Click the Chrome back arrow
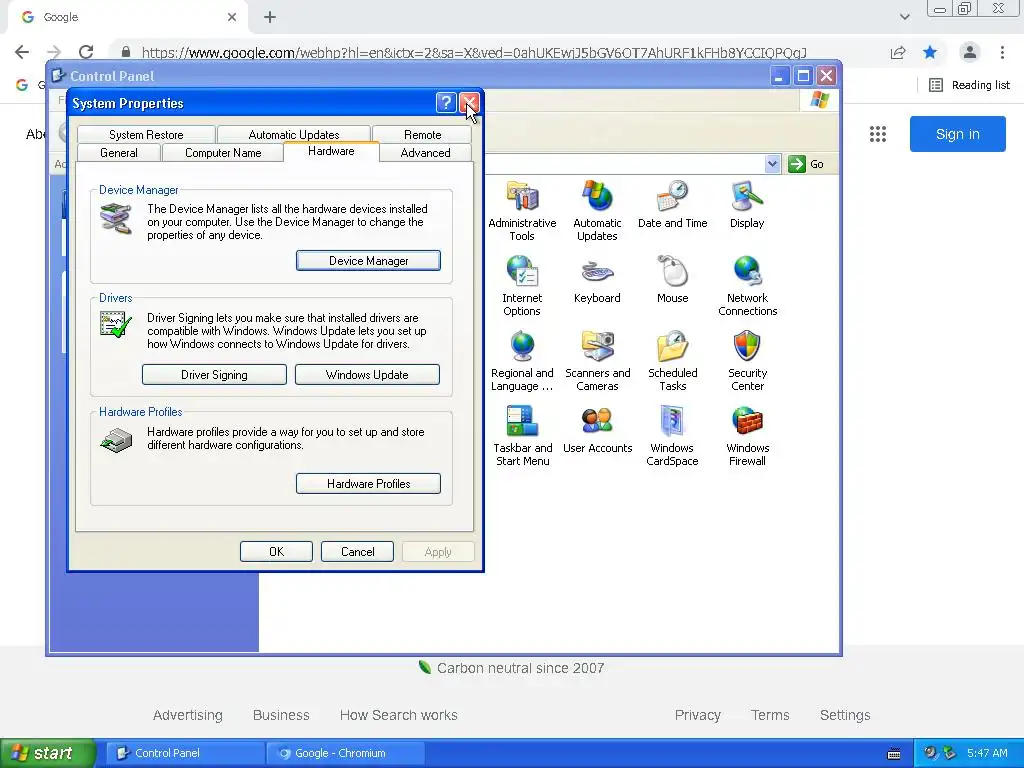The image size is (1024, 768). (x=22, y=52)
